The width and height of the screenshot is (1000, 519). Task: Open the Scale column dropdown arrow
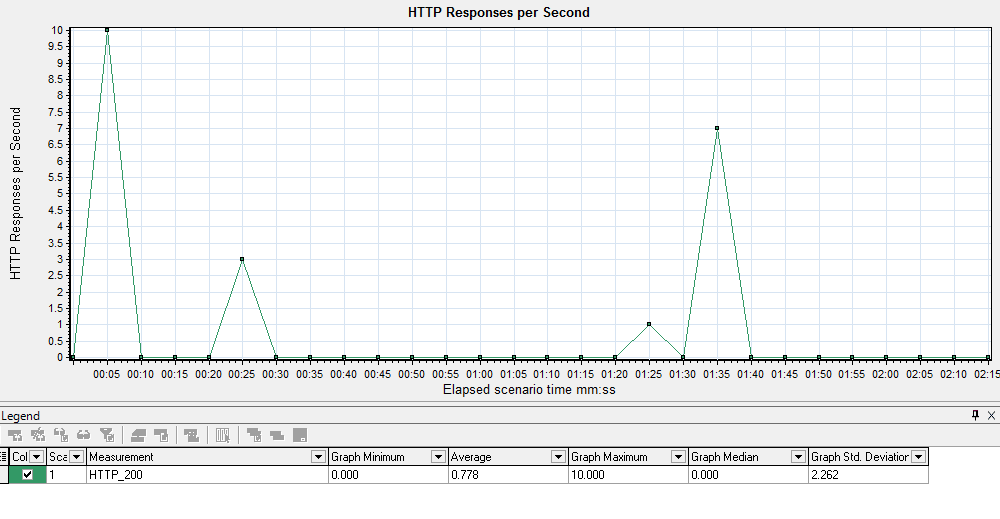click(76, 457)
